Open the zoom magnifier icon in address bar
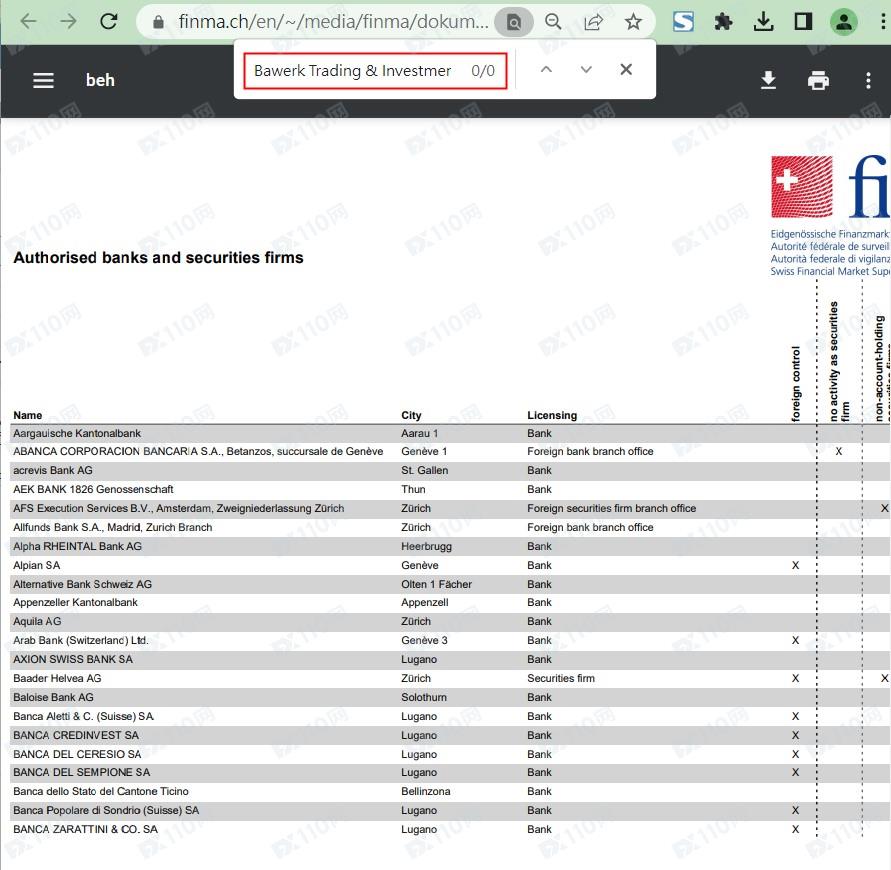The height and width of the screenshot is (870, 891). 553,21
